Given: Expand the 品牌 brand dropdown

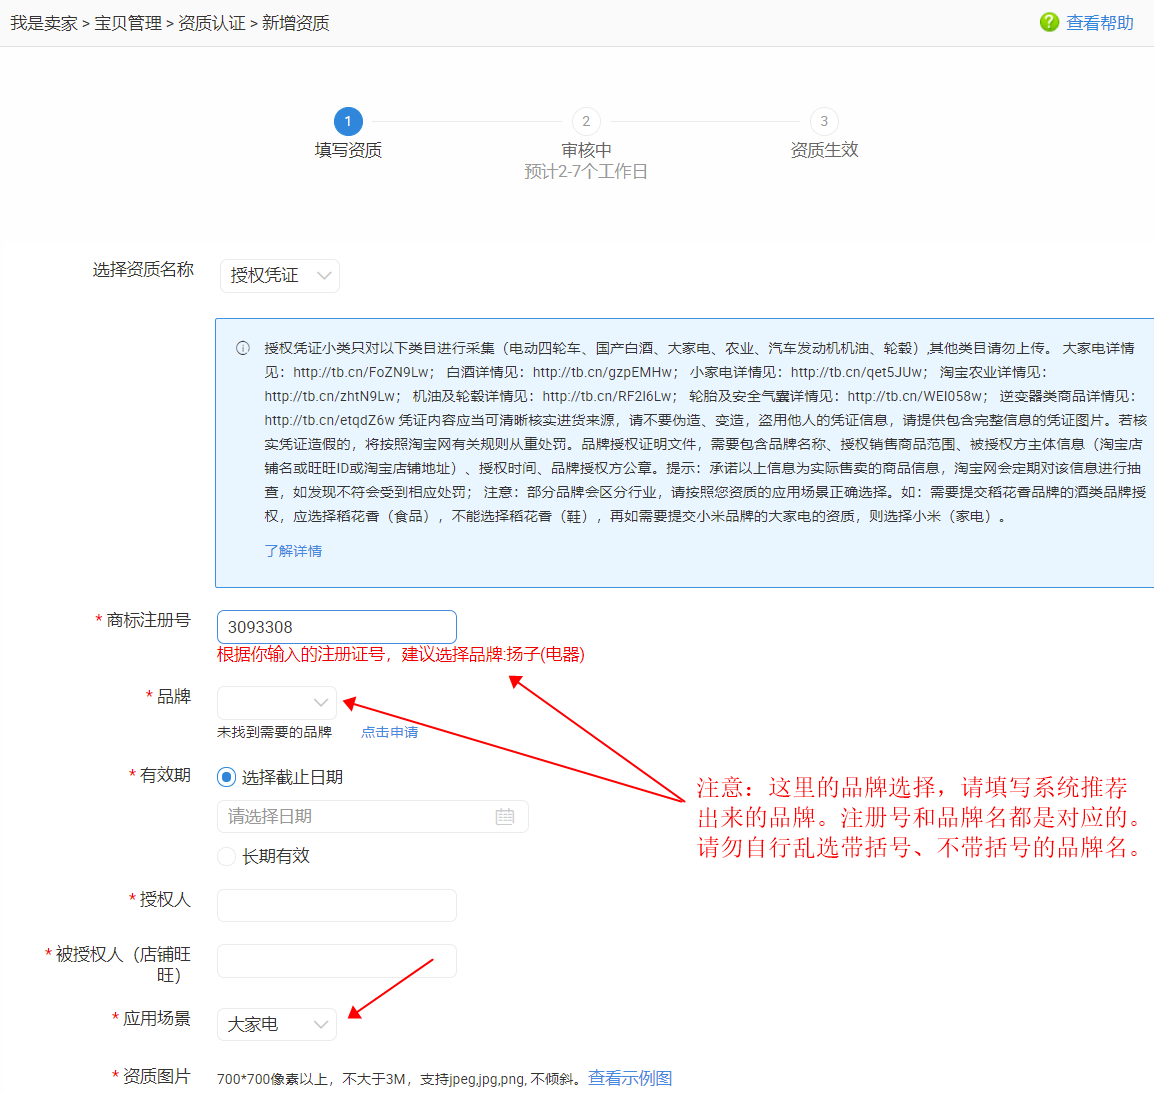Looking at the screenshot, I should pos(277,702).
